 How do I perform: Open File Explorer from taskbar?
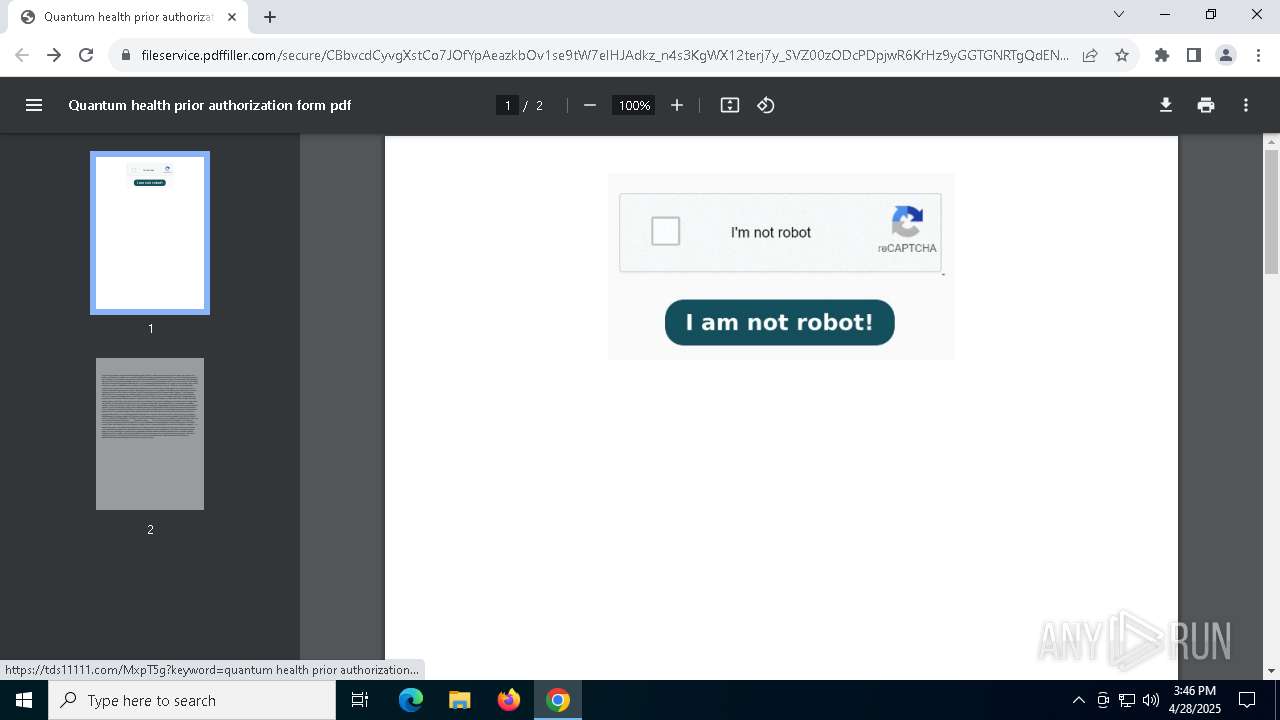click(x=460, y=700)
